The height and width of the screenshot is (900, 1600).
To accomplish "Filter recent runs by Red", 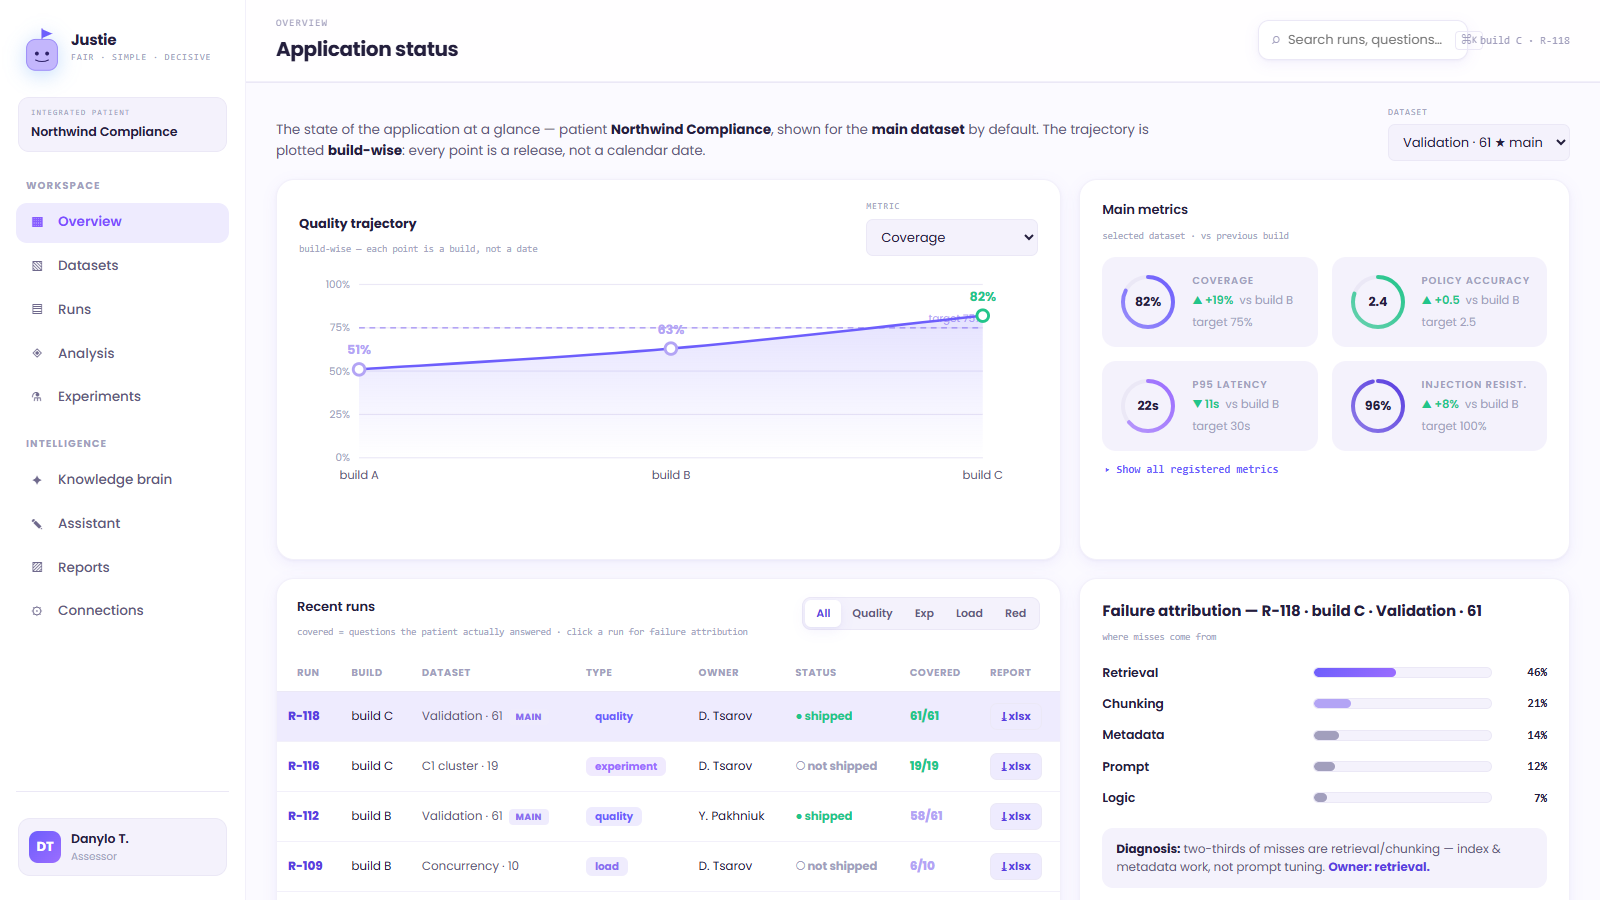I will click(x=1015, y=614).
